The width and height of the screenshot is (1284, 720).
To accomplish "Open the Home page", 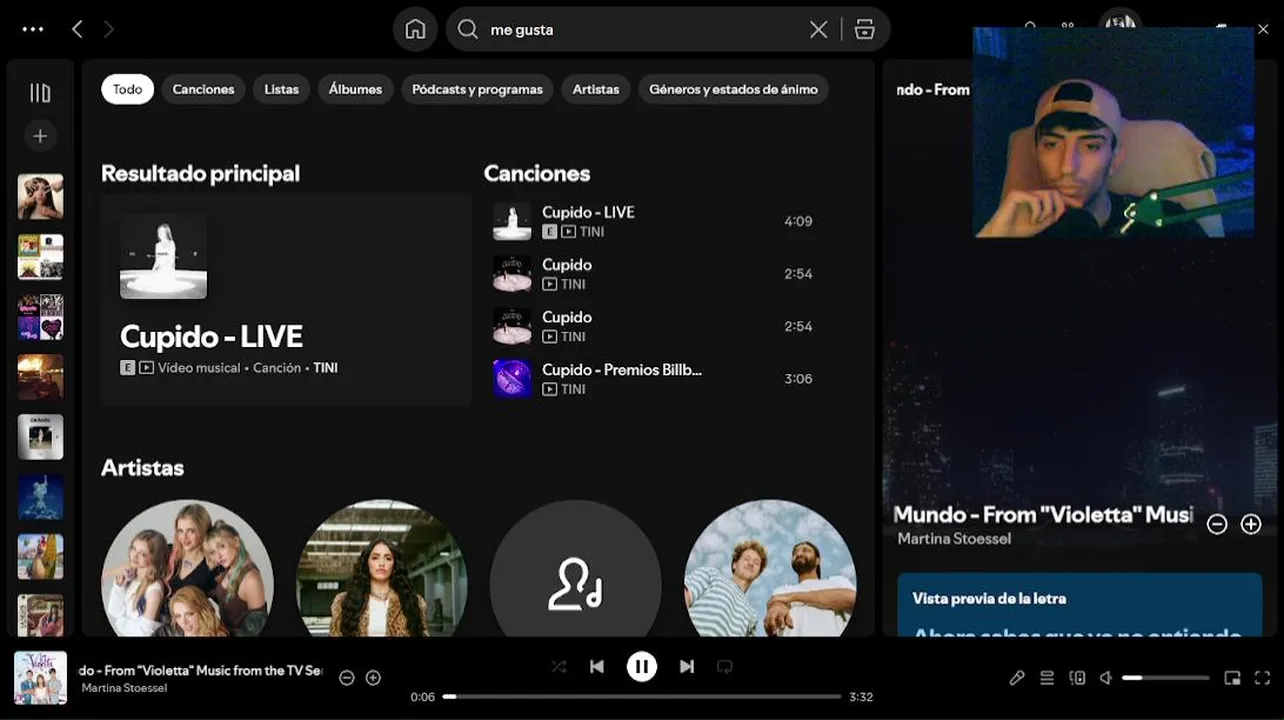I will [415, 29].
